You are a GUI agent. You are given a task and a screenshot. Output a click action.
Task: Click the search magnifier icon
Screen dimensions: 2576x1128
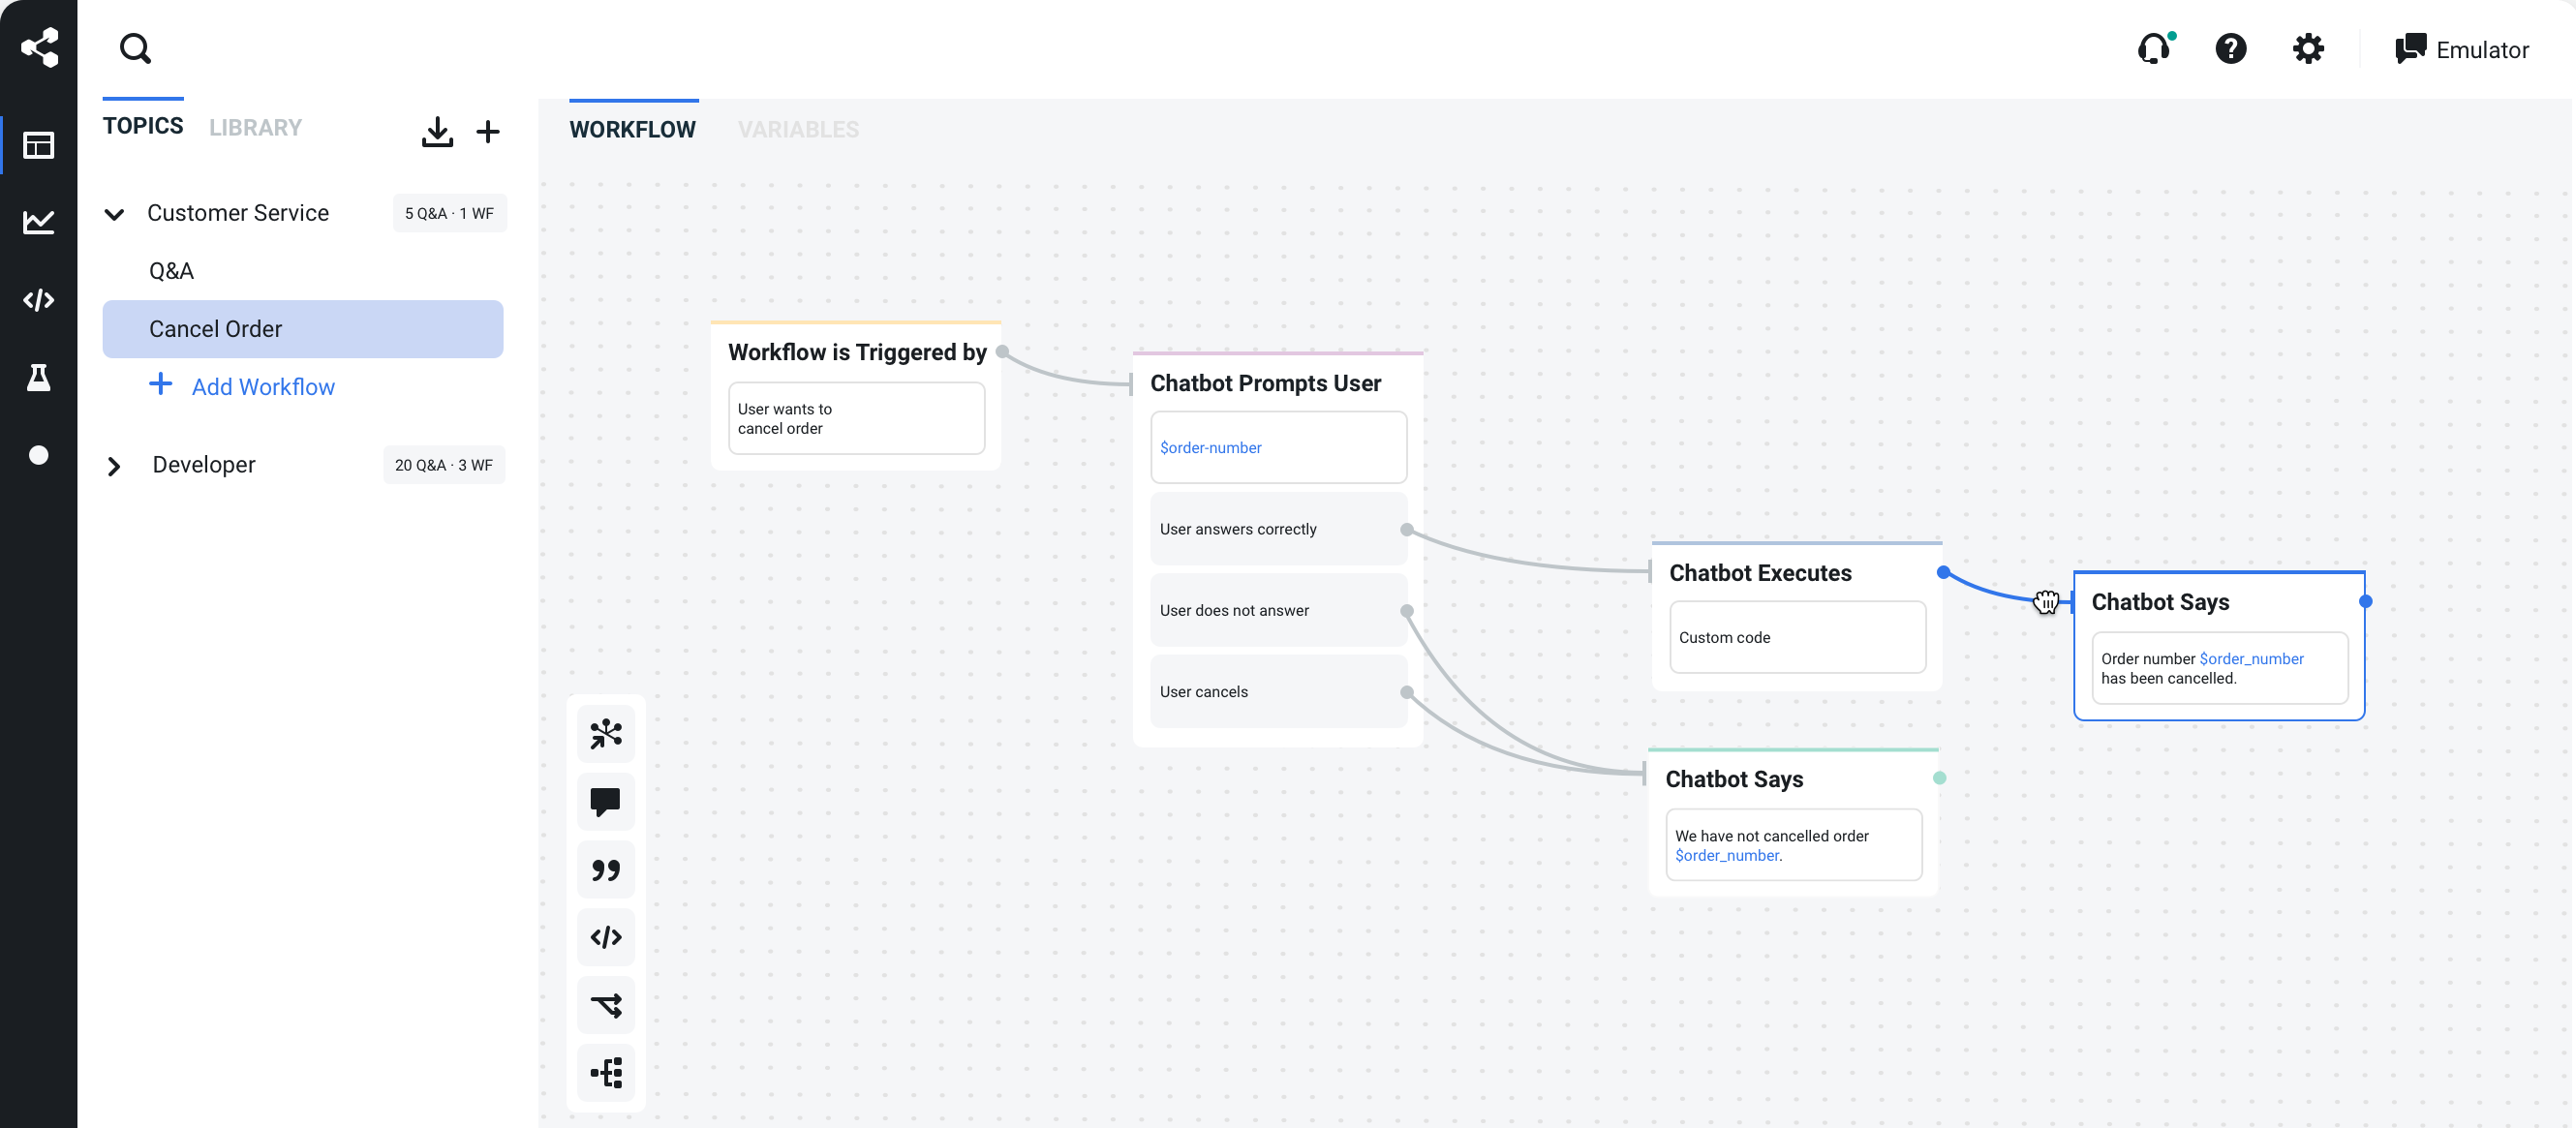[135, 48]
